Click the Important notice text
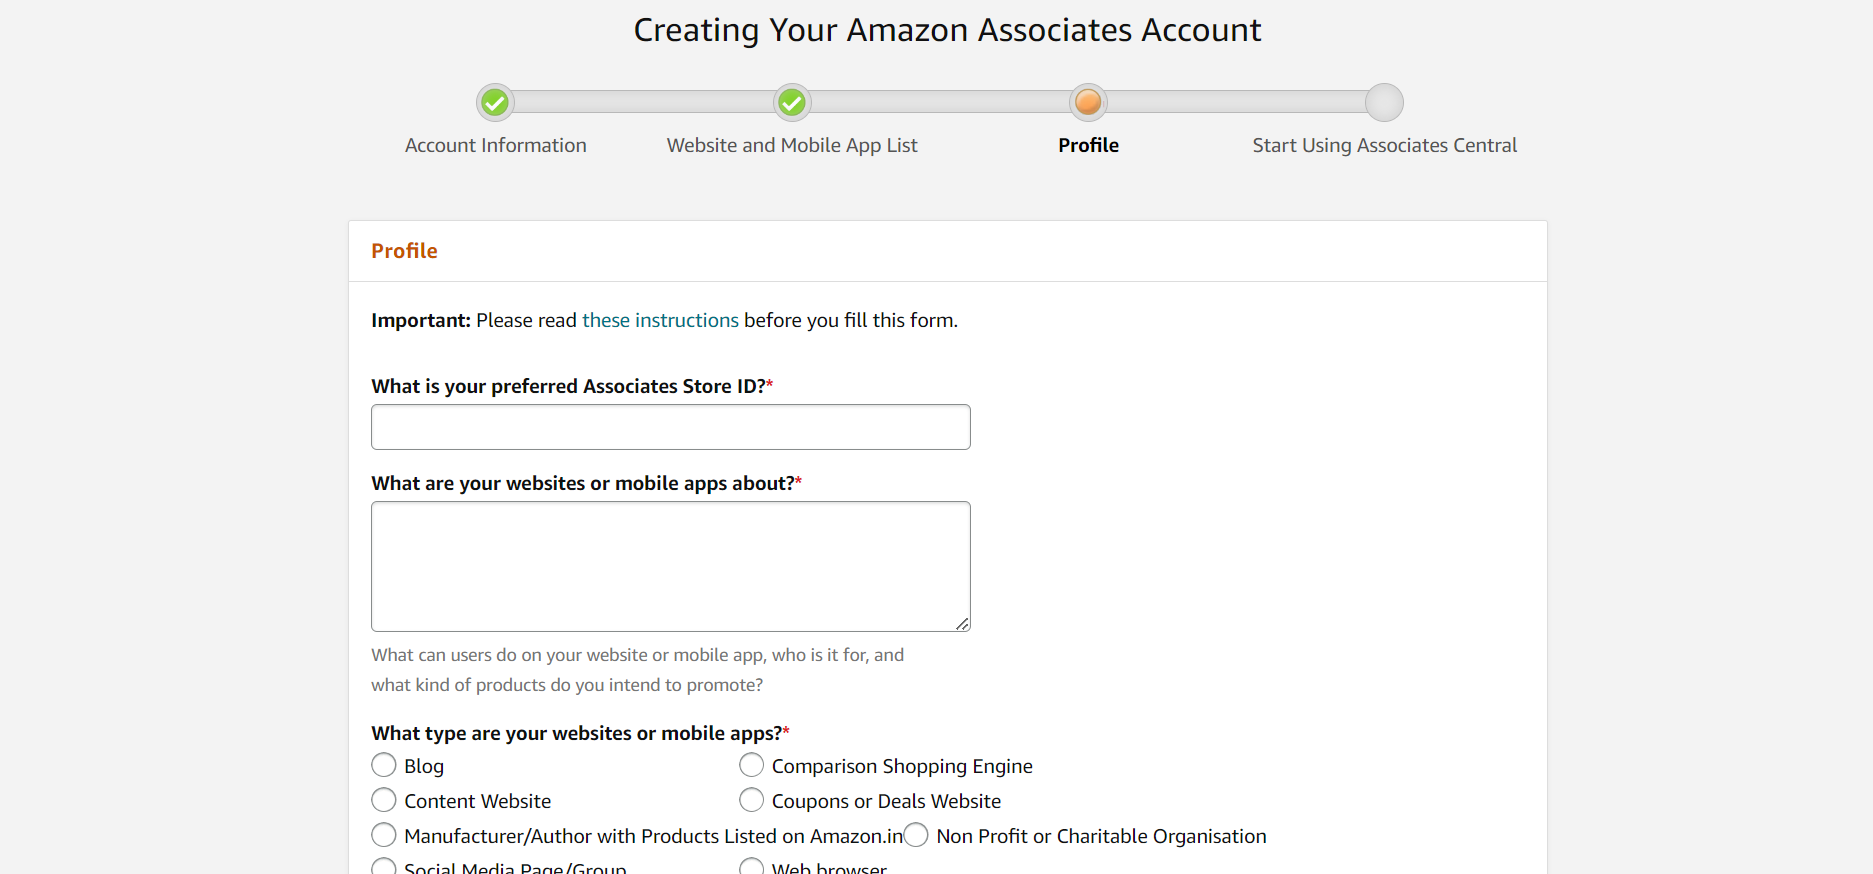This screenshot has height=874, width=1873. point(420,320)
